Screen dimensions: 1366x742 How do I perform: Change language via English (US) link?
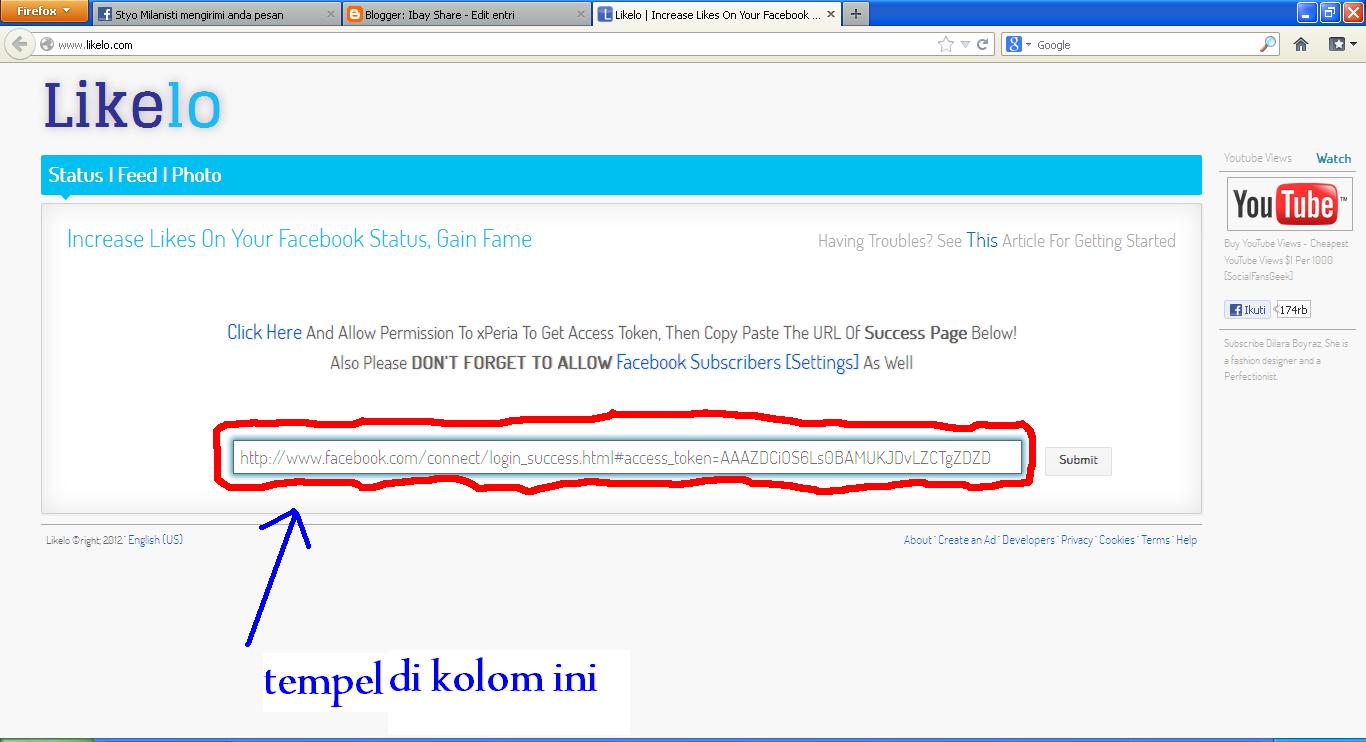tap(155, 540)
